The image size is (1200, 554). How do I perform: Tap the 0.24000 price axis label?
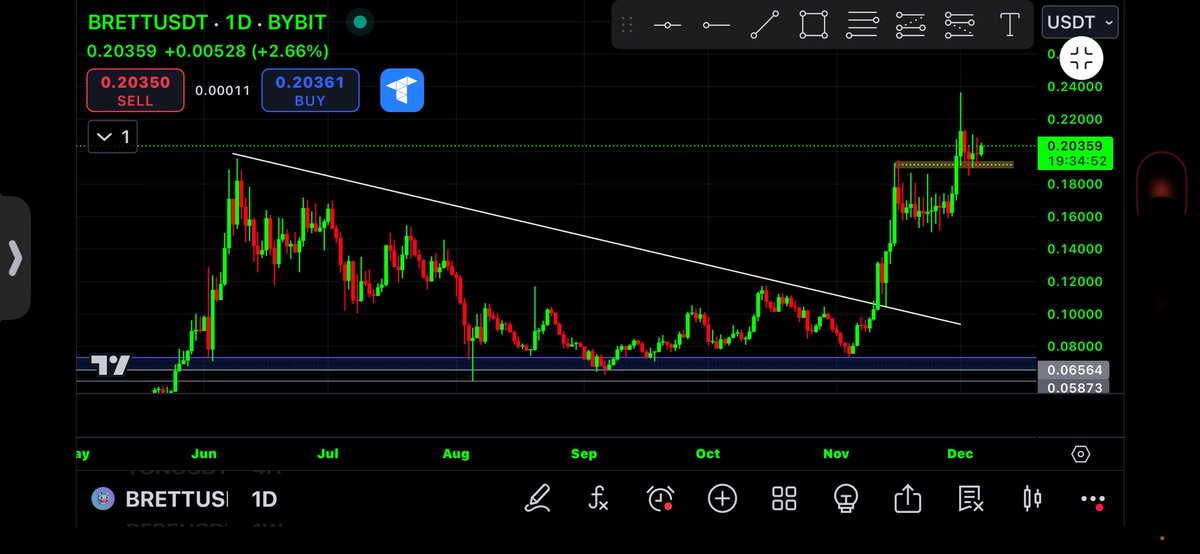point(1073,87)
